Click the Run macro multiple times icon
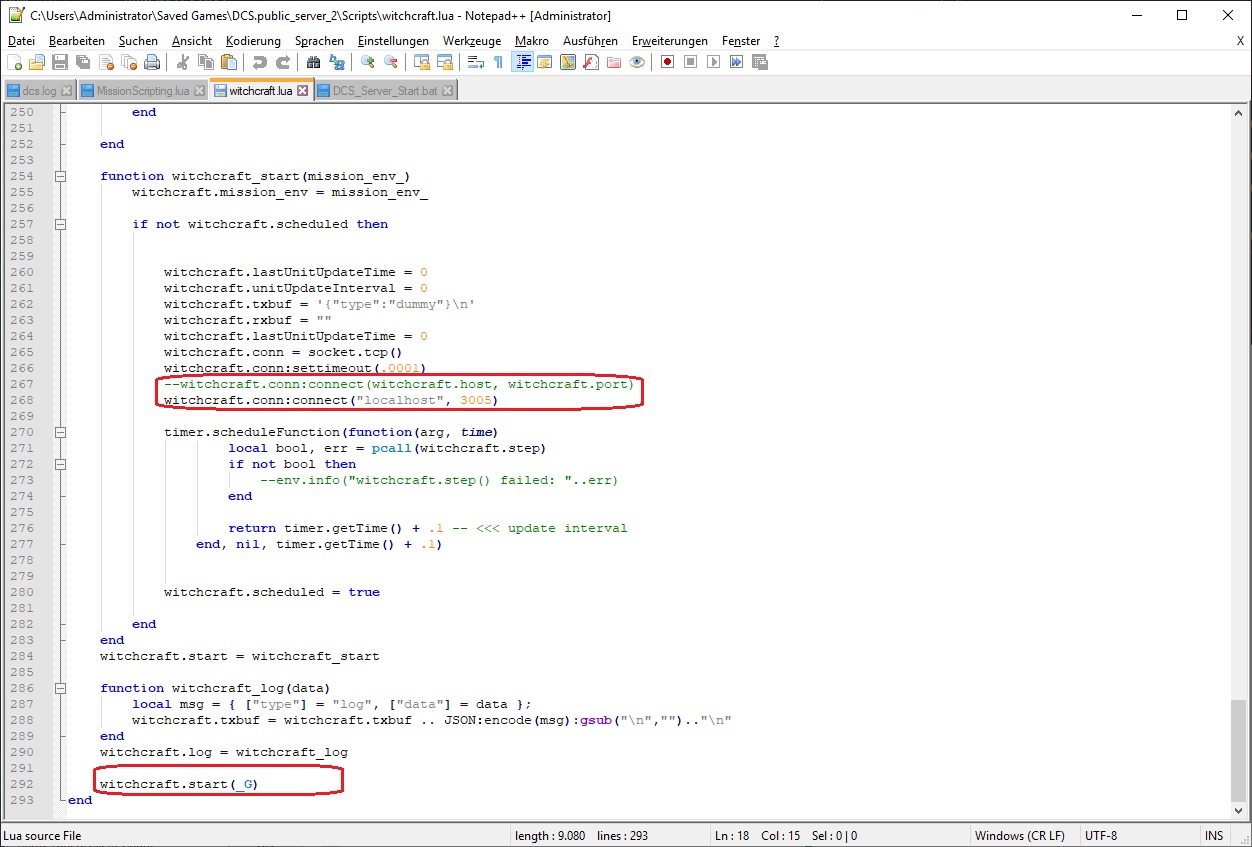1252x847 pixels. point(736,62)
